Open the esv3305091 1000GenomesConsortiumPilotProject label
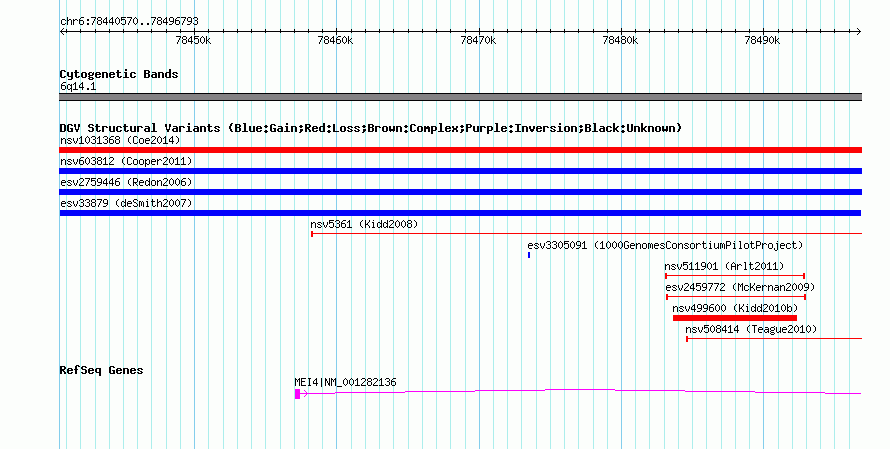 665,245
